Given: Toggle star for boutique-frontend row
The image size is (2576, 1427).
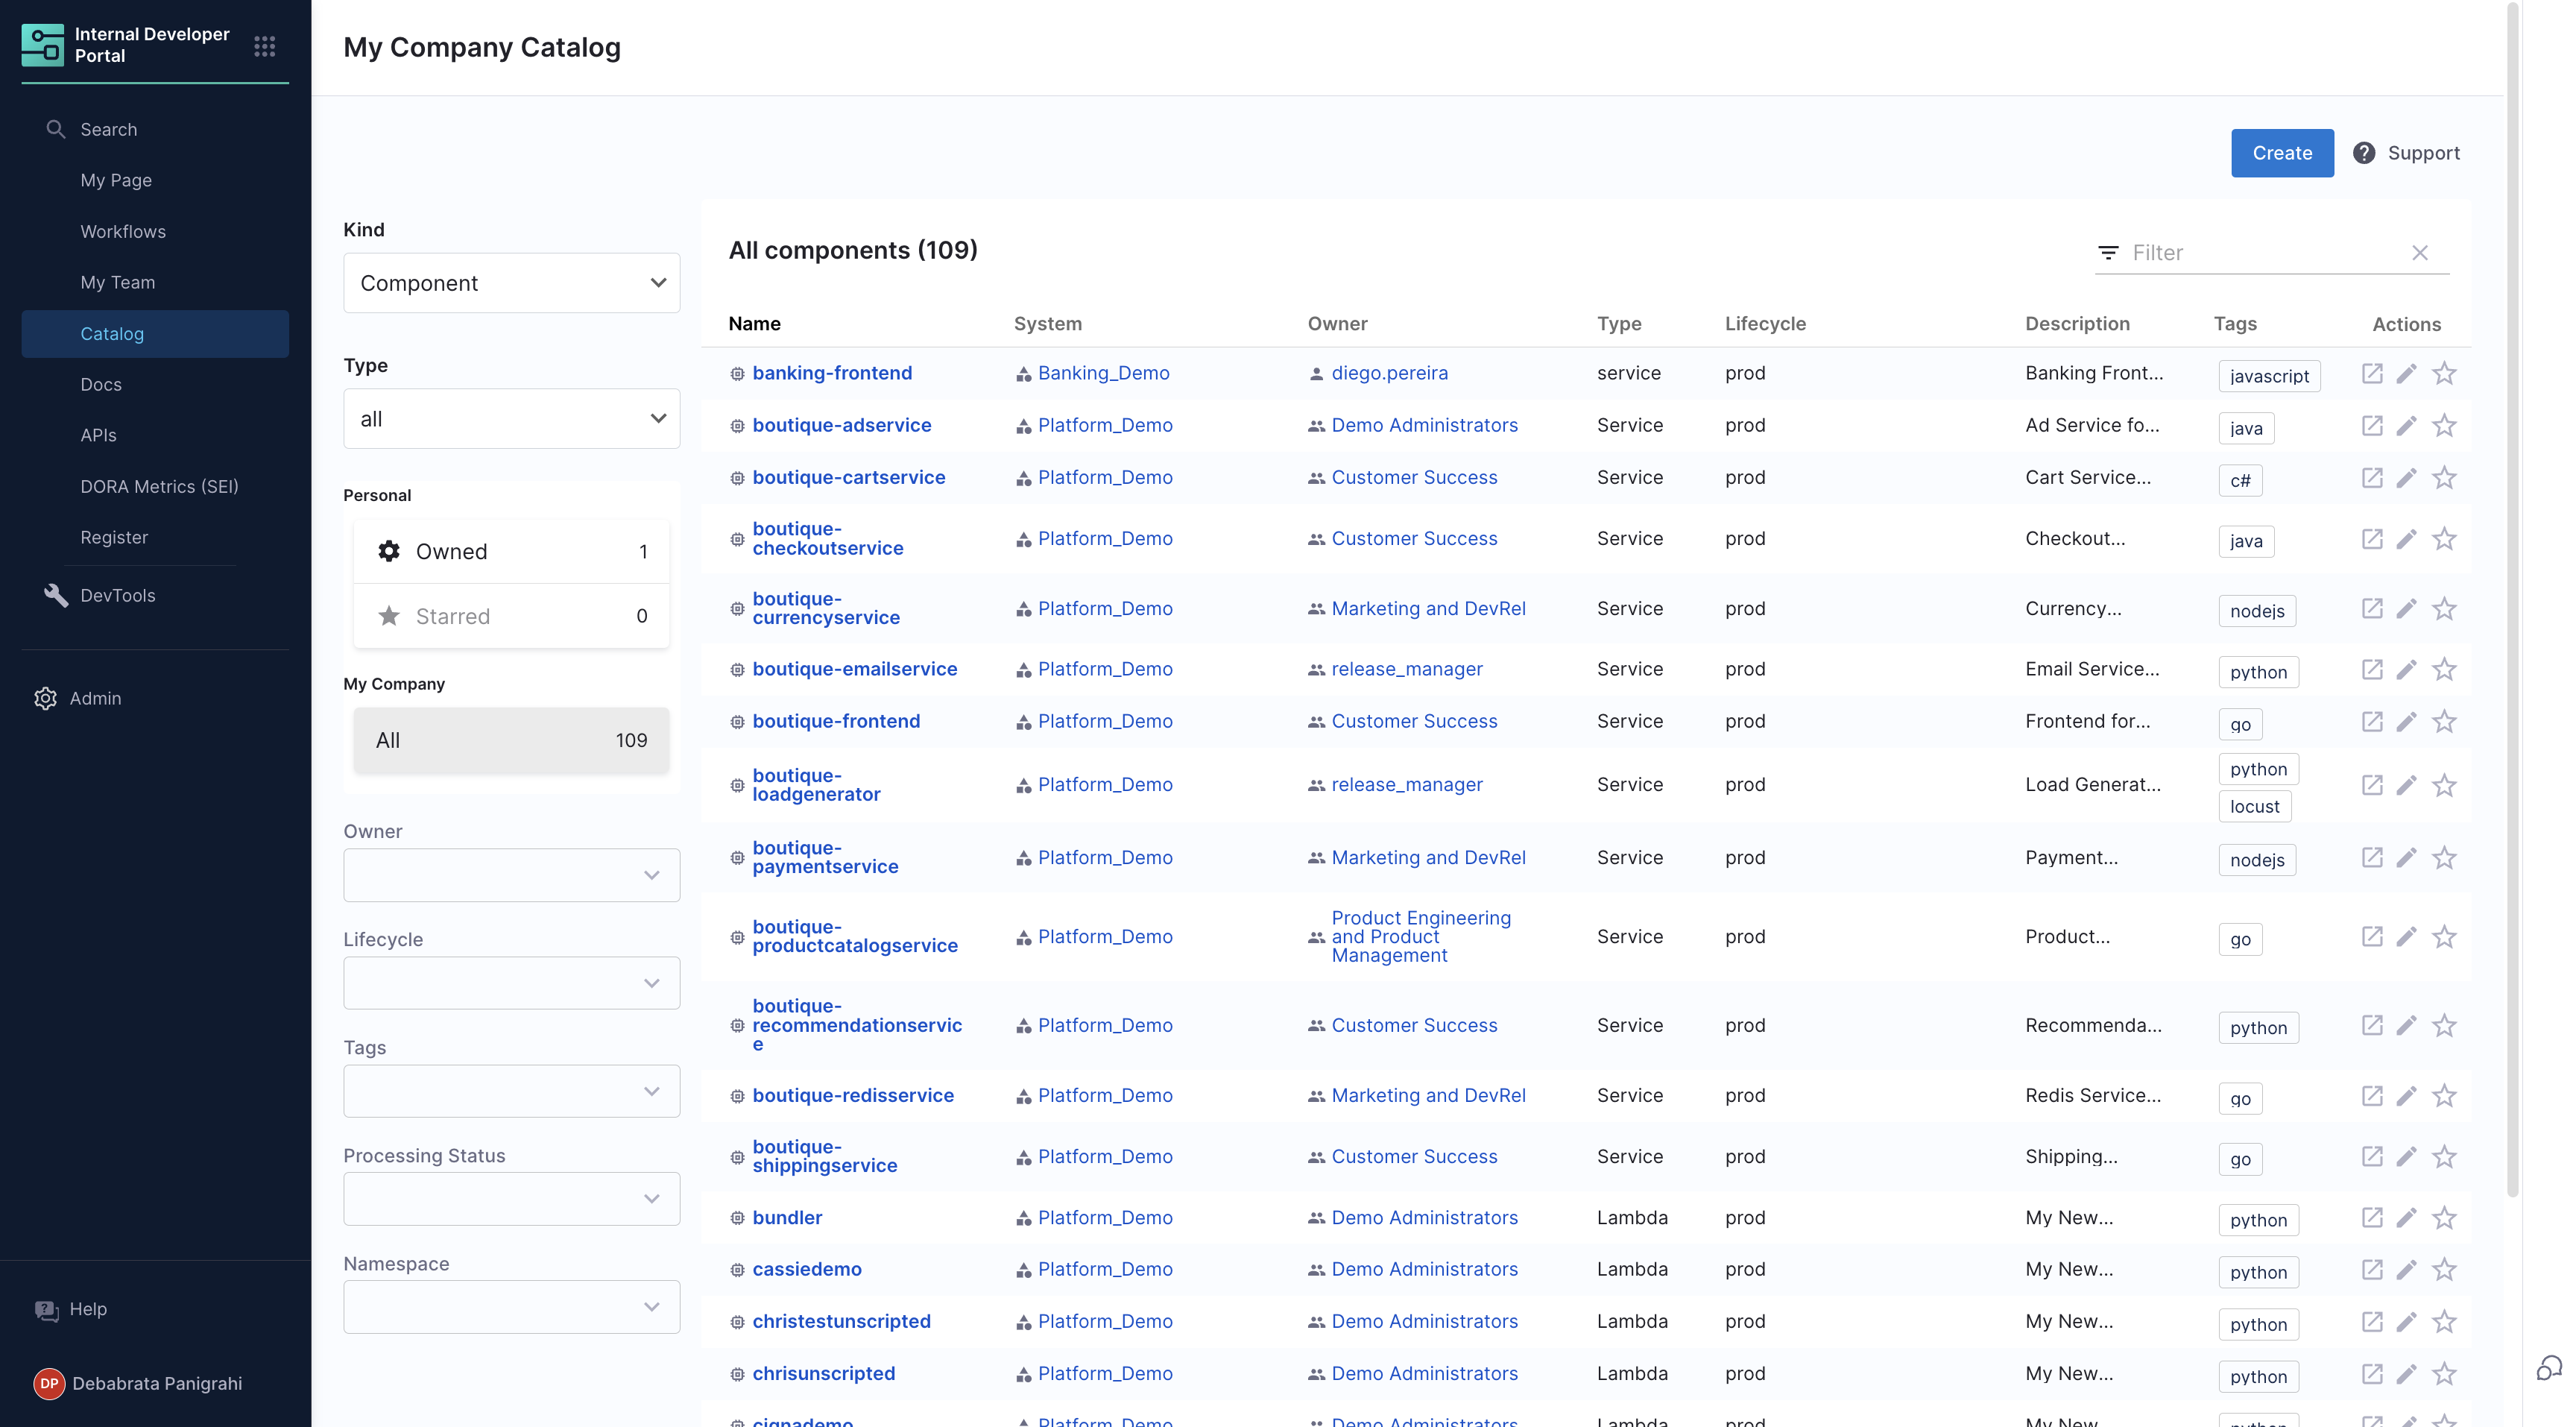Looking at the screenshot, I should pos(2444,722).
